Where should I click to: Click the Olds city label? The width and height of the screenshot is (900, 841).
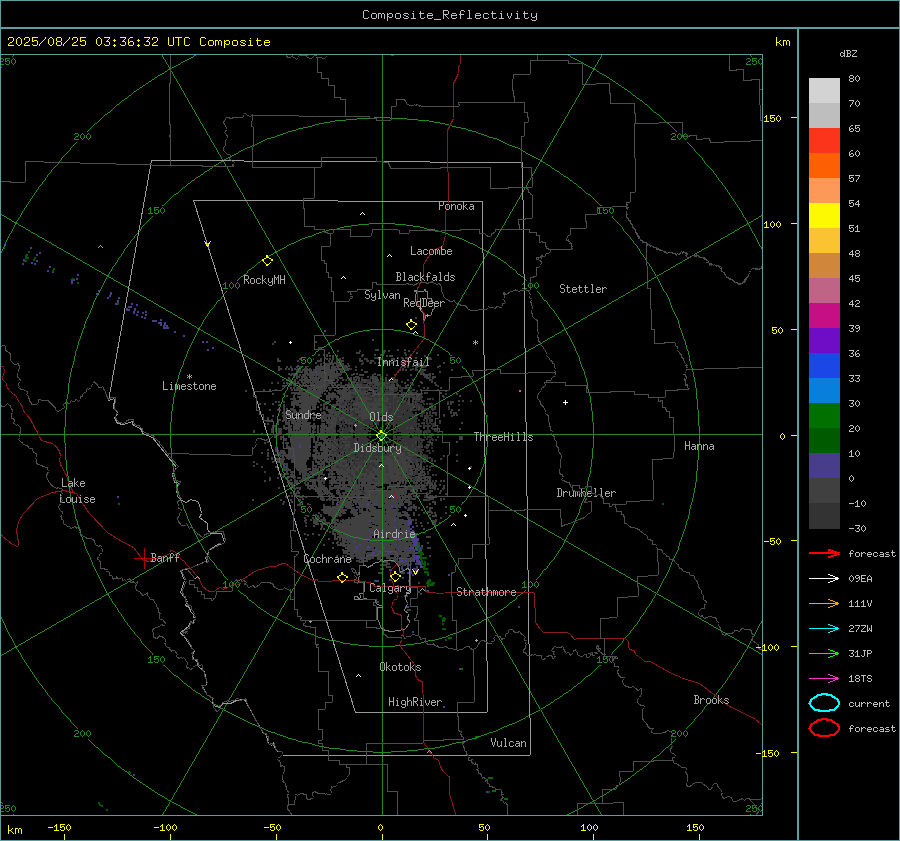pyautogui.click(x=381, y=417)
